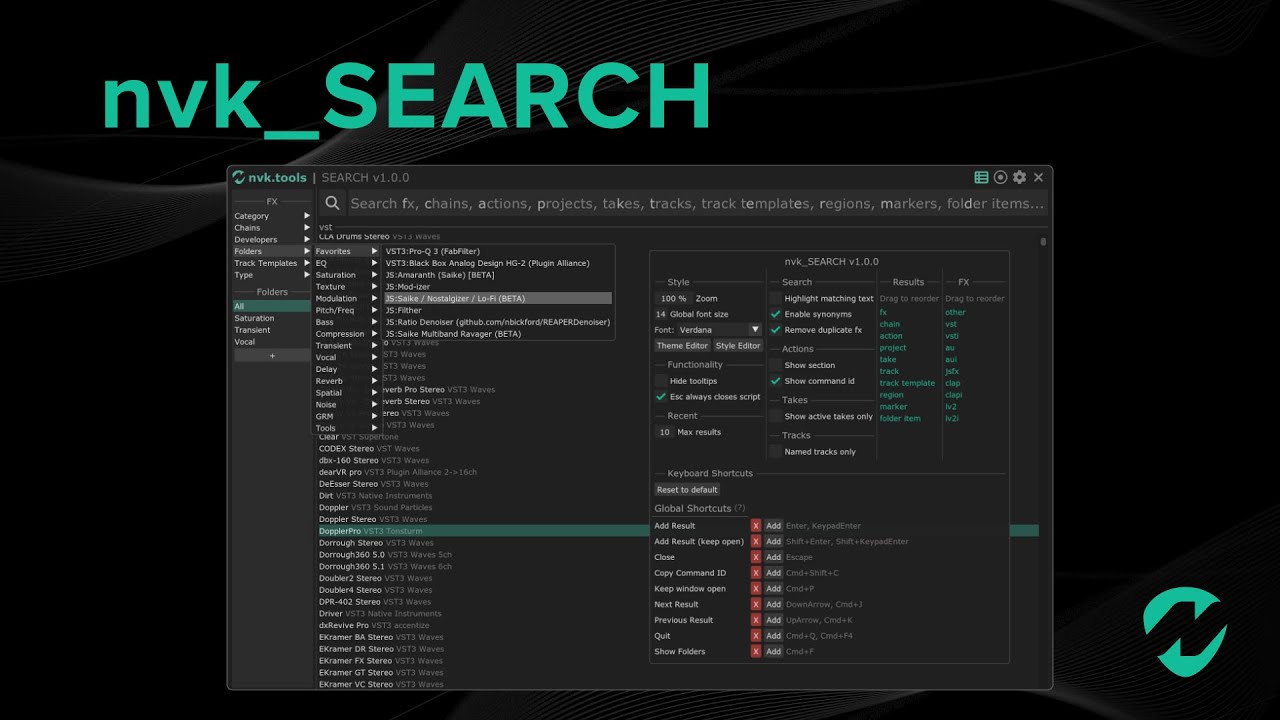Click Add button for Quit shortcut
Viewport: 1280px width, 720px height.
773,636
